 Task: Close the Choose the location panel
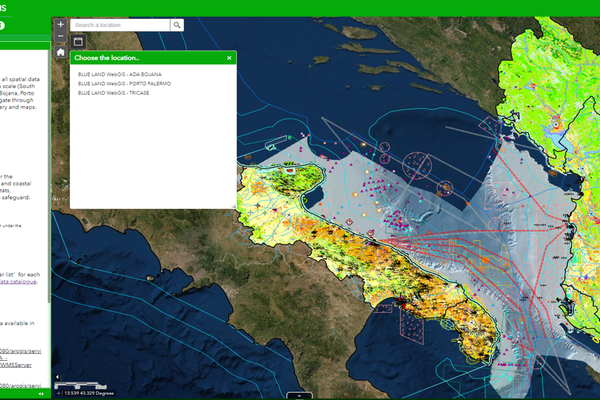pos(229,58)
